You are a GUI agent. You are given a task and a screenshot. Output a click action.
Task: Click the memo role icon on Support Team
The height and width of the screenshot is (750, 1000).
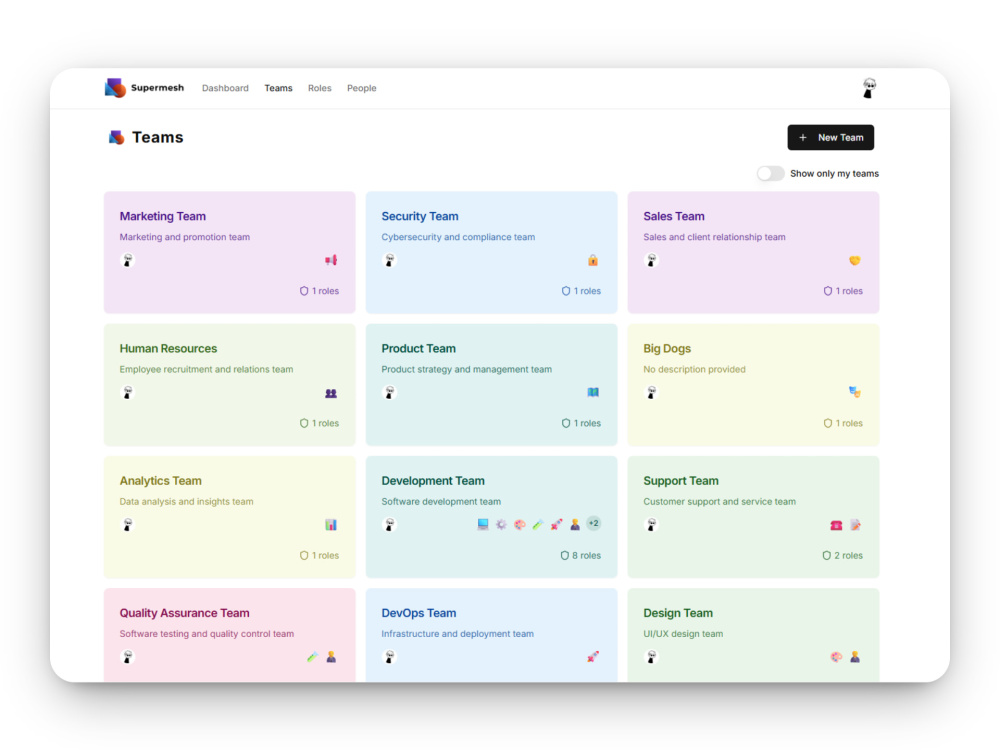point(855,525)
